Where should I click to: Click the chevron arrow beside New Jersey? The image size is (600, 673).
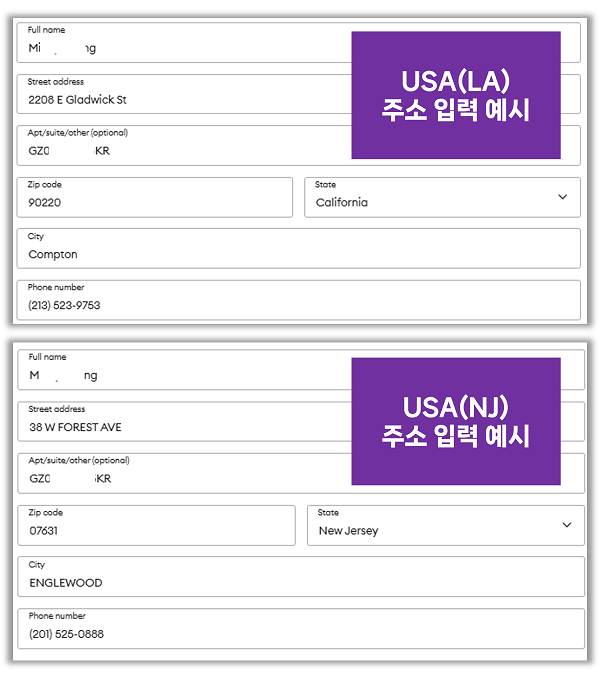coord(567,525)
